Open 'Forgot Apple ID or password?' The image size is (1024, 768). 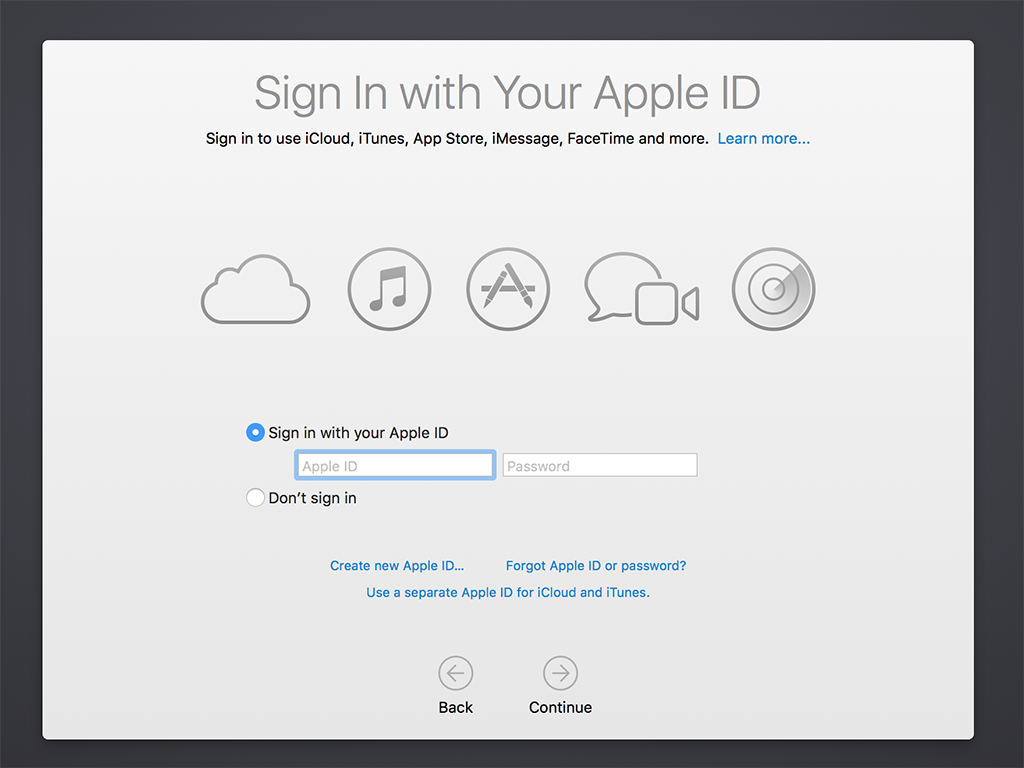(596, 565)
